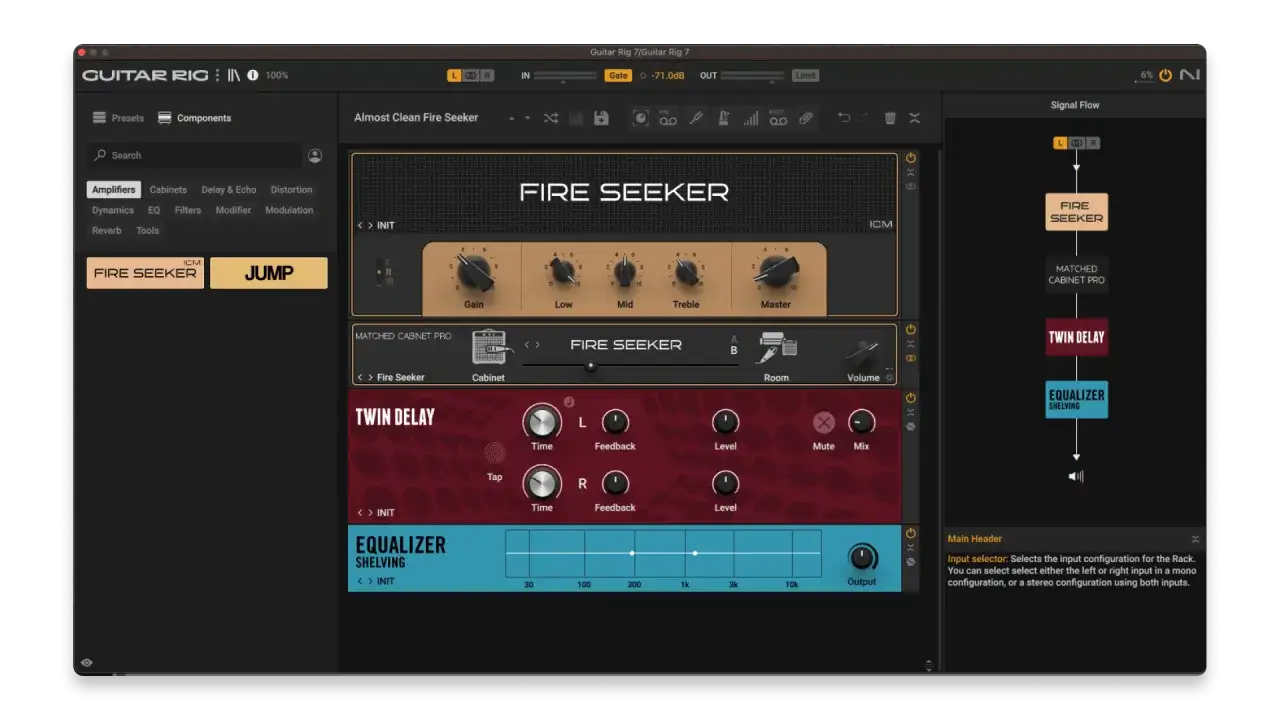
Task: Choose the JUMP amplifier component
Action: 268,273
